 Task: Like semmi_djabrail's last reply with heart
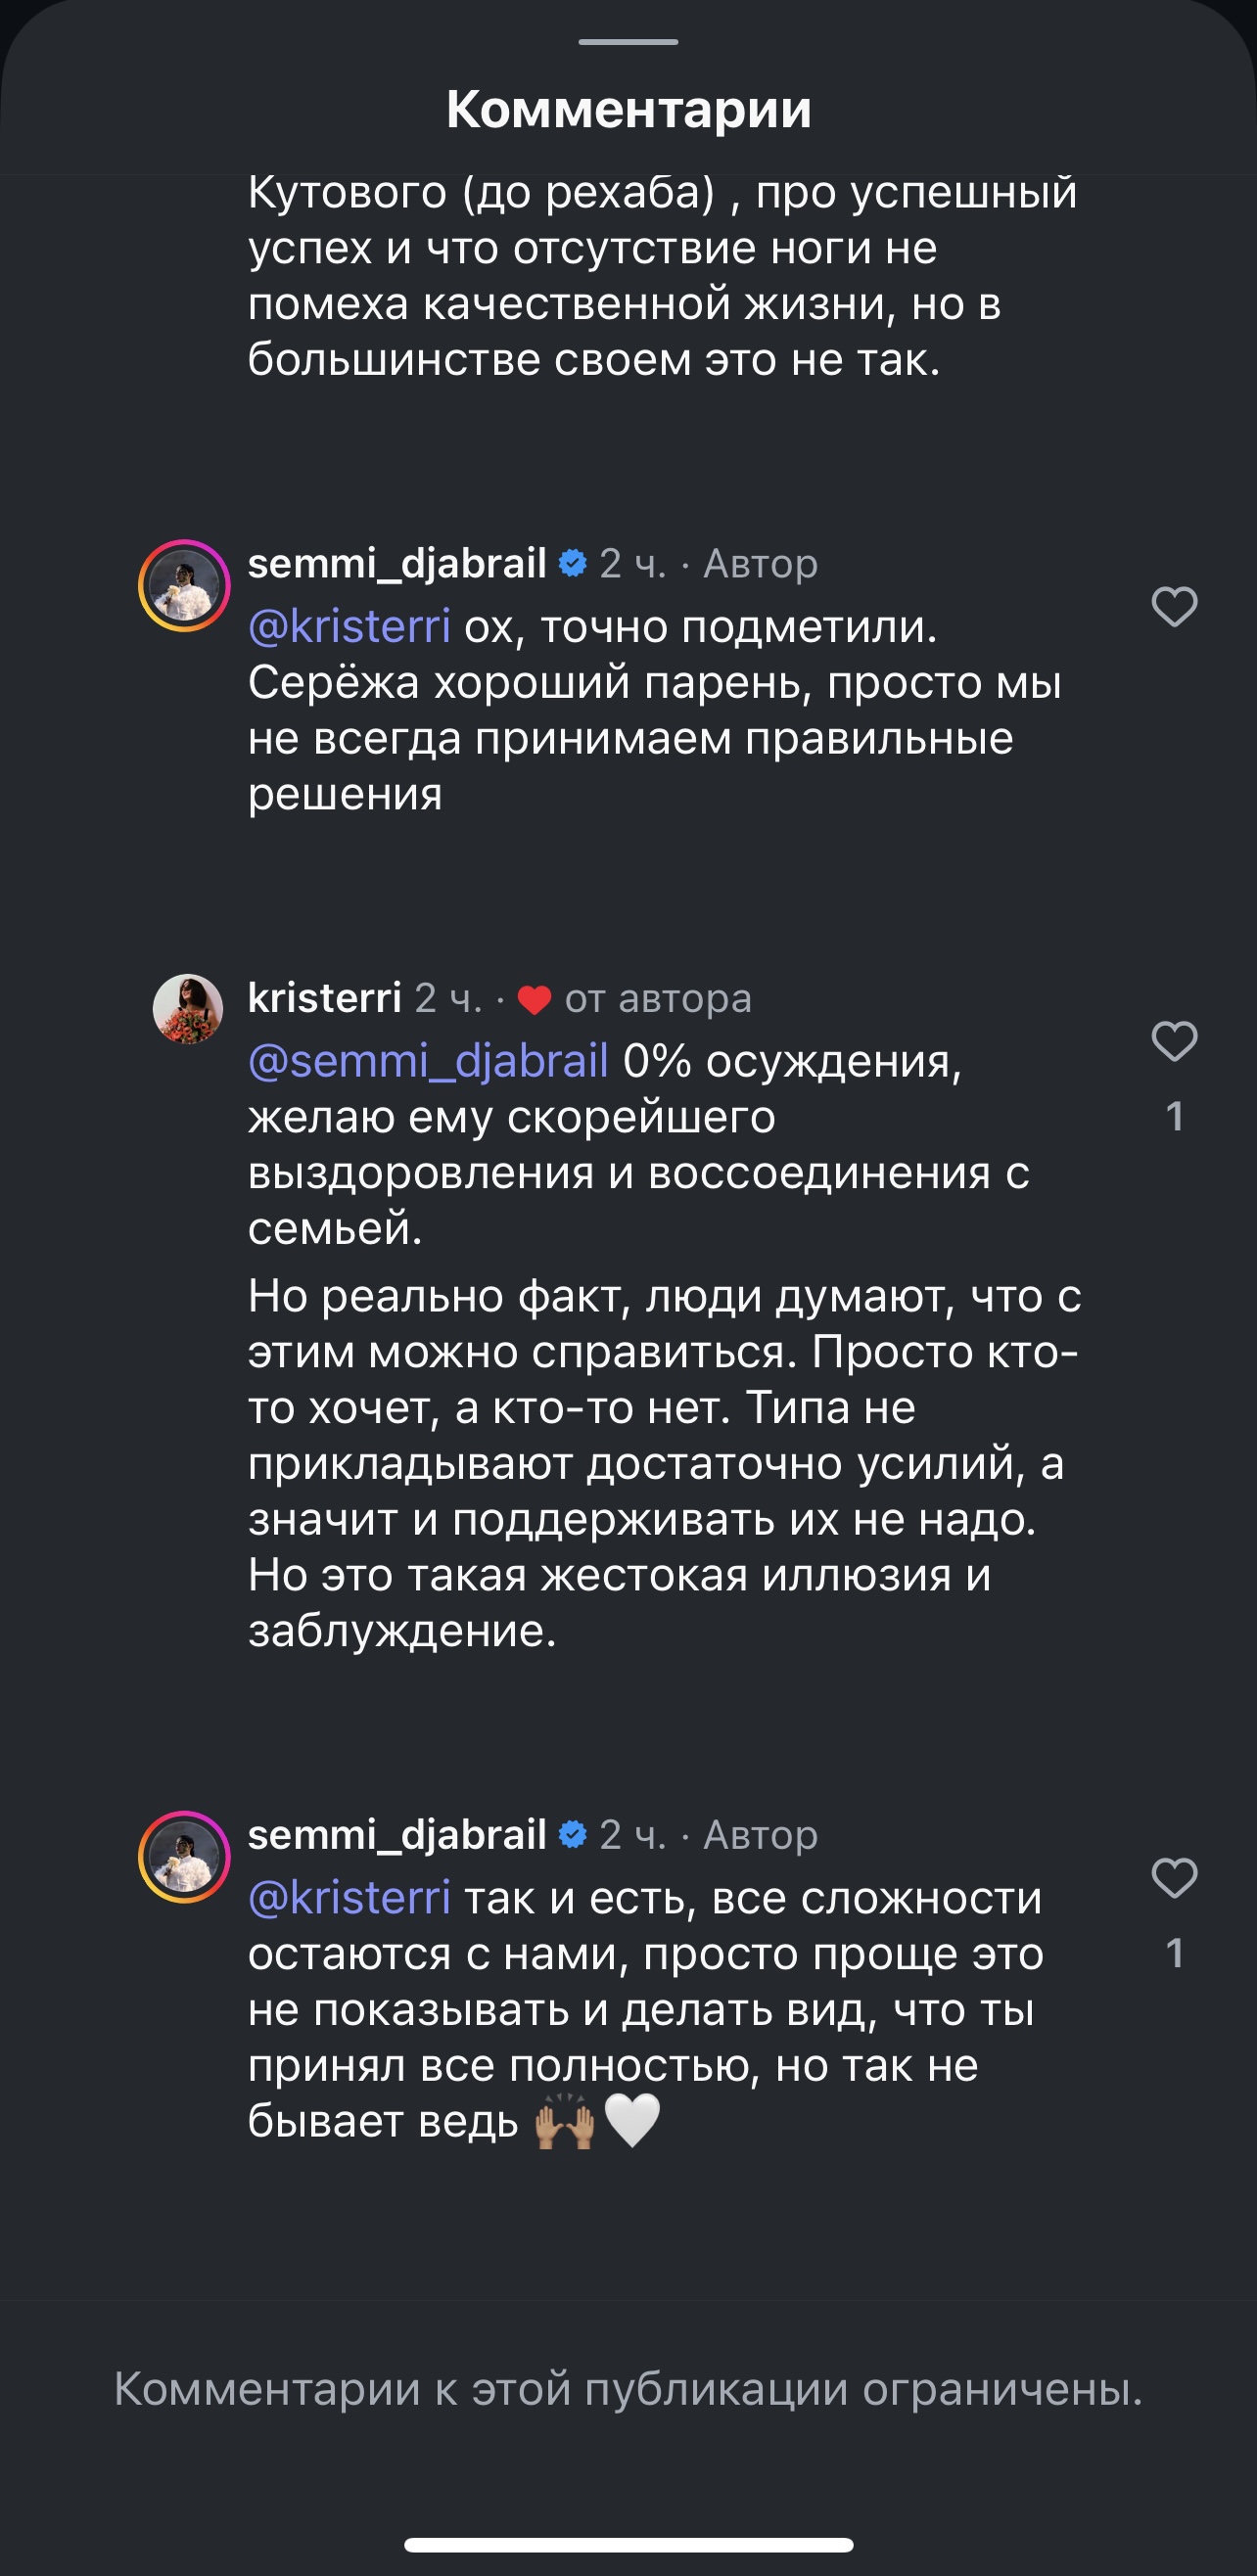click(1174, 1878)
